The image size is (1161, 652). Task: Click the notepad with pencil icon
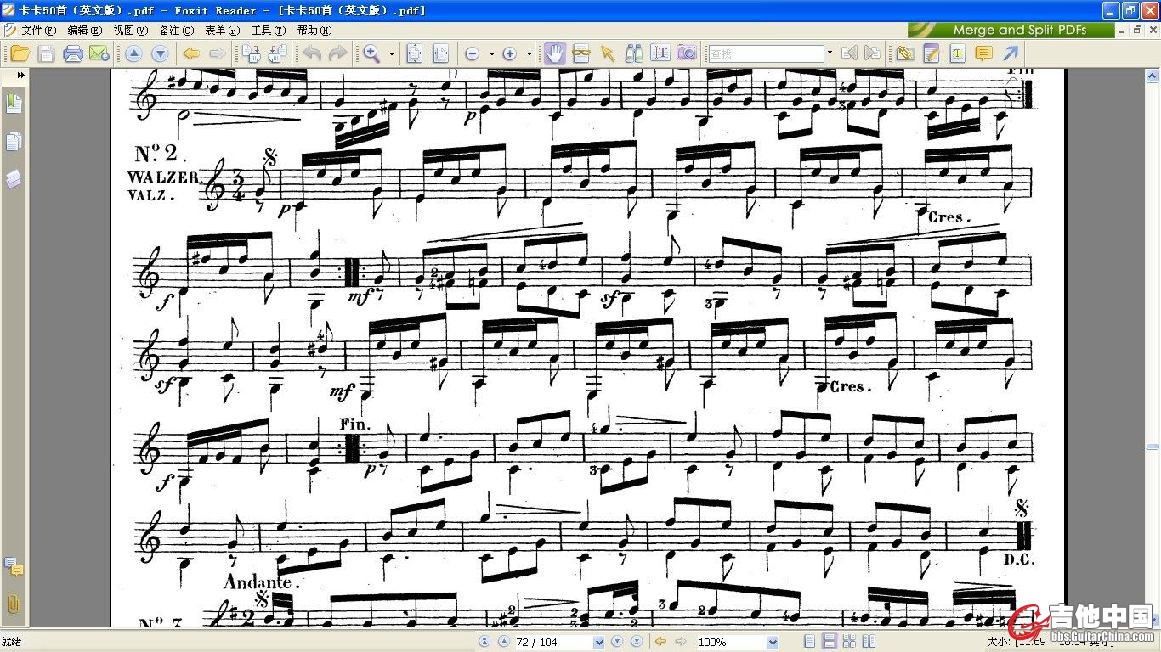(931, 53)
